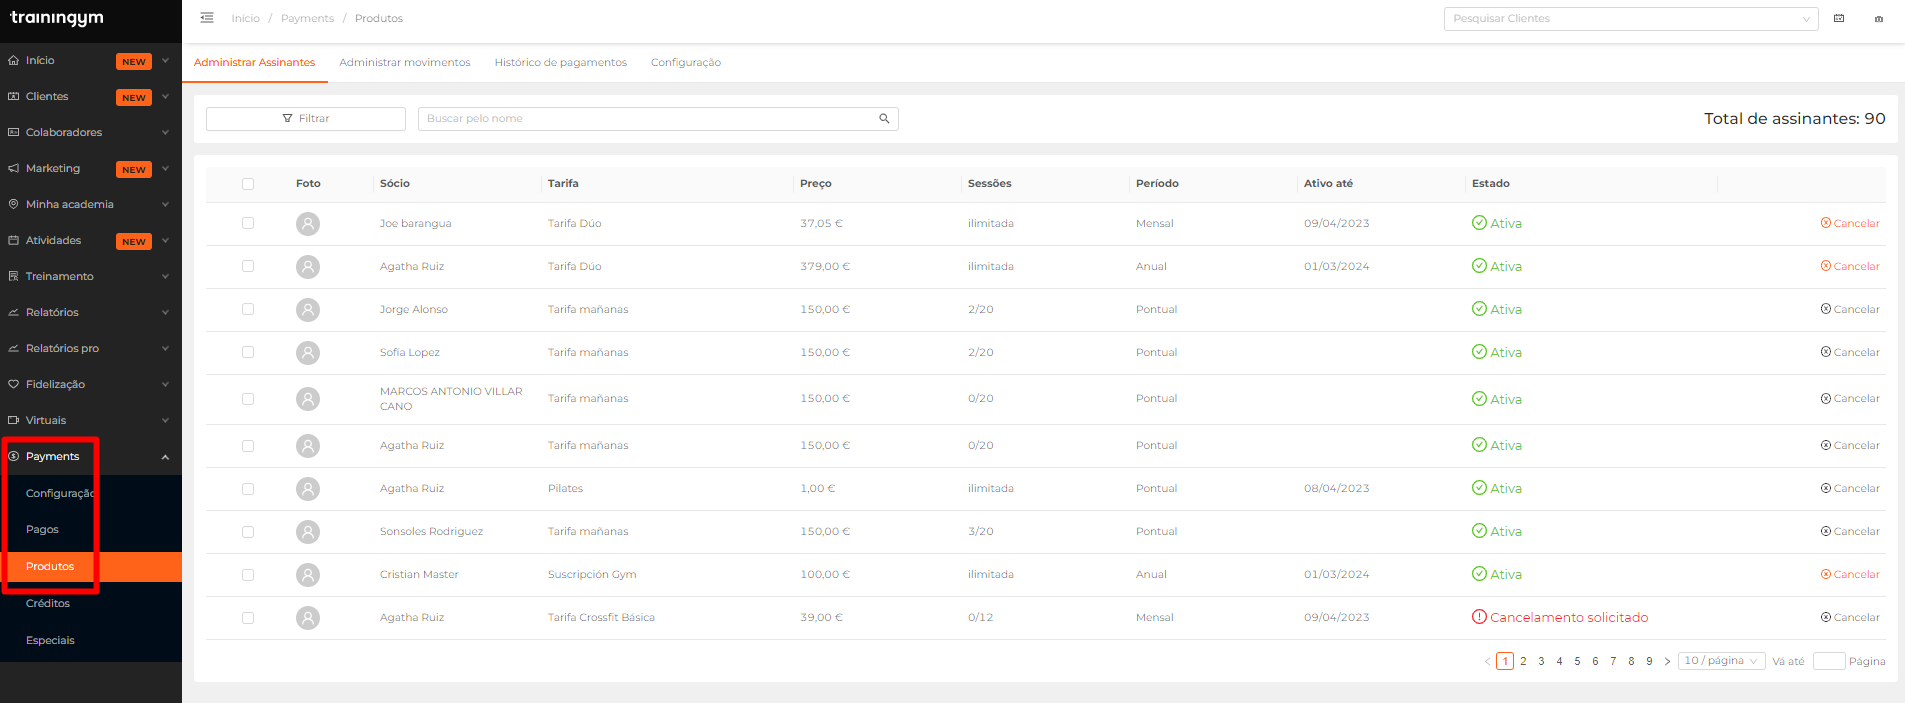
Task: Click the Marketing megaphone icon in sidebar
Action: tap(13, 168)
